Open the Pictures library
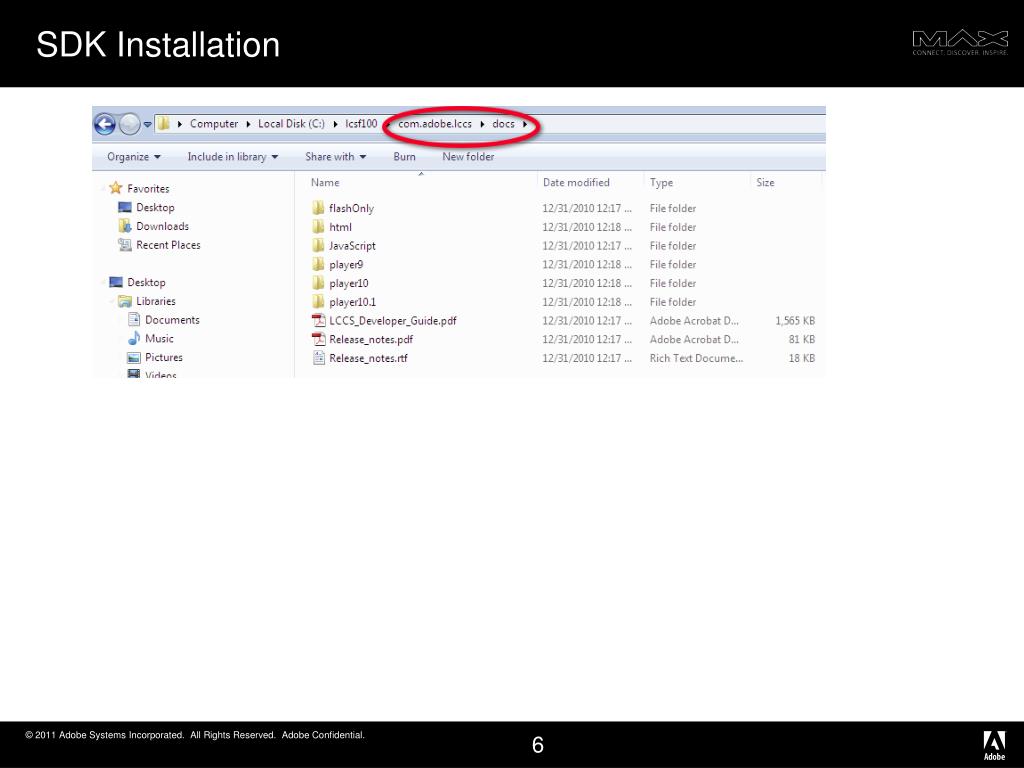1024x768 pixels. tap(164, 357)
